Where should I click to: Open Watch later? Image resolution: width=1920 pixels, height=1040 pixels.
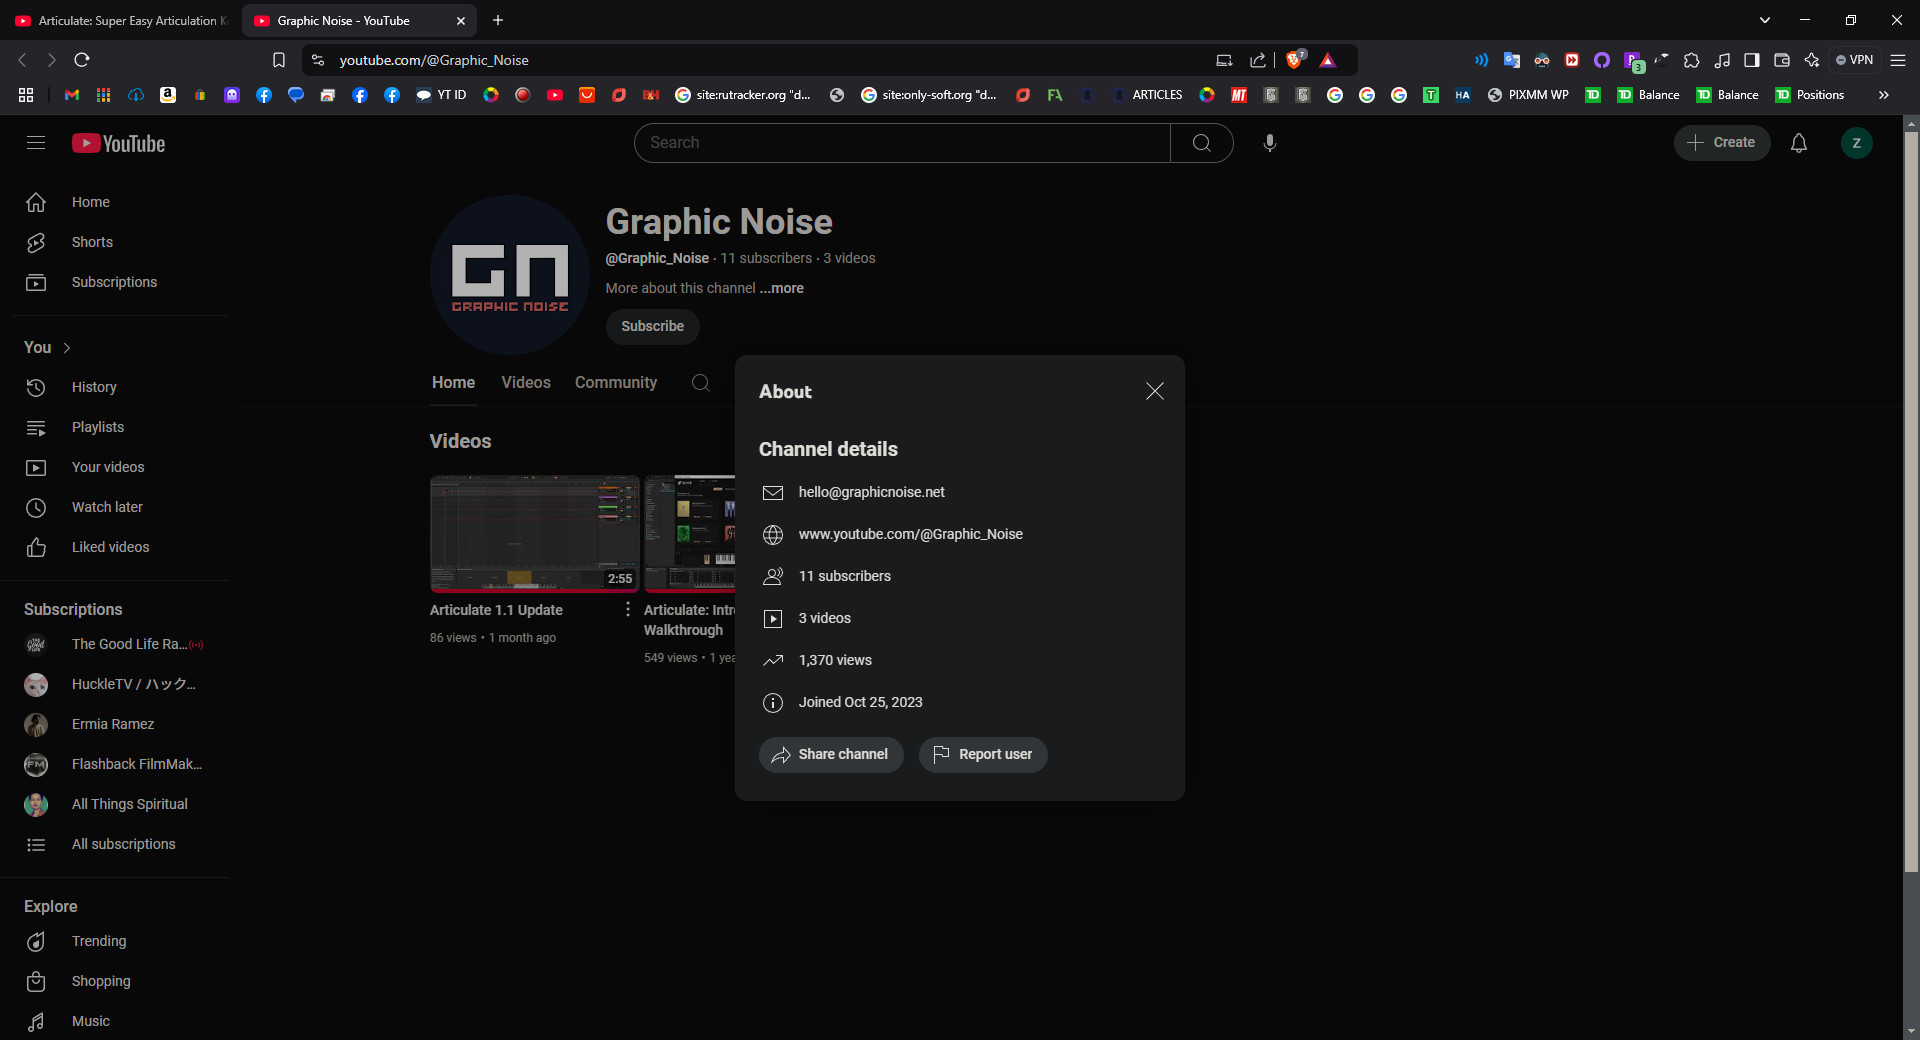coord(120,507)
